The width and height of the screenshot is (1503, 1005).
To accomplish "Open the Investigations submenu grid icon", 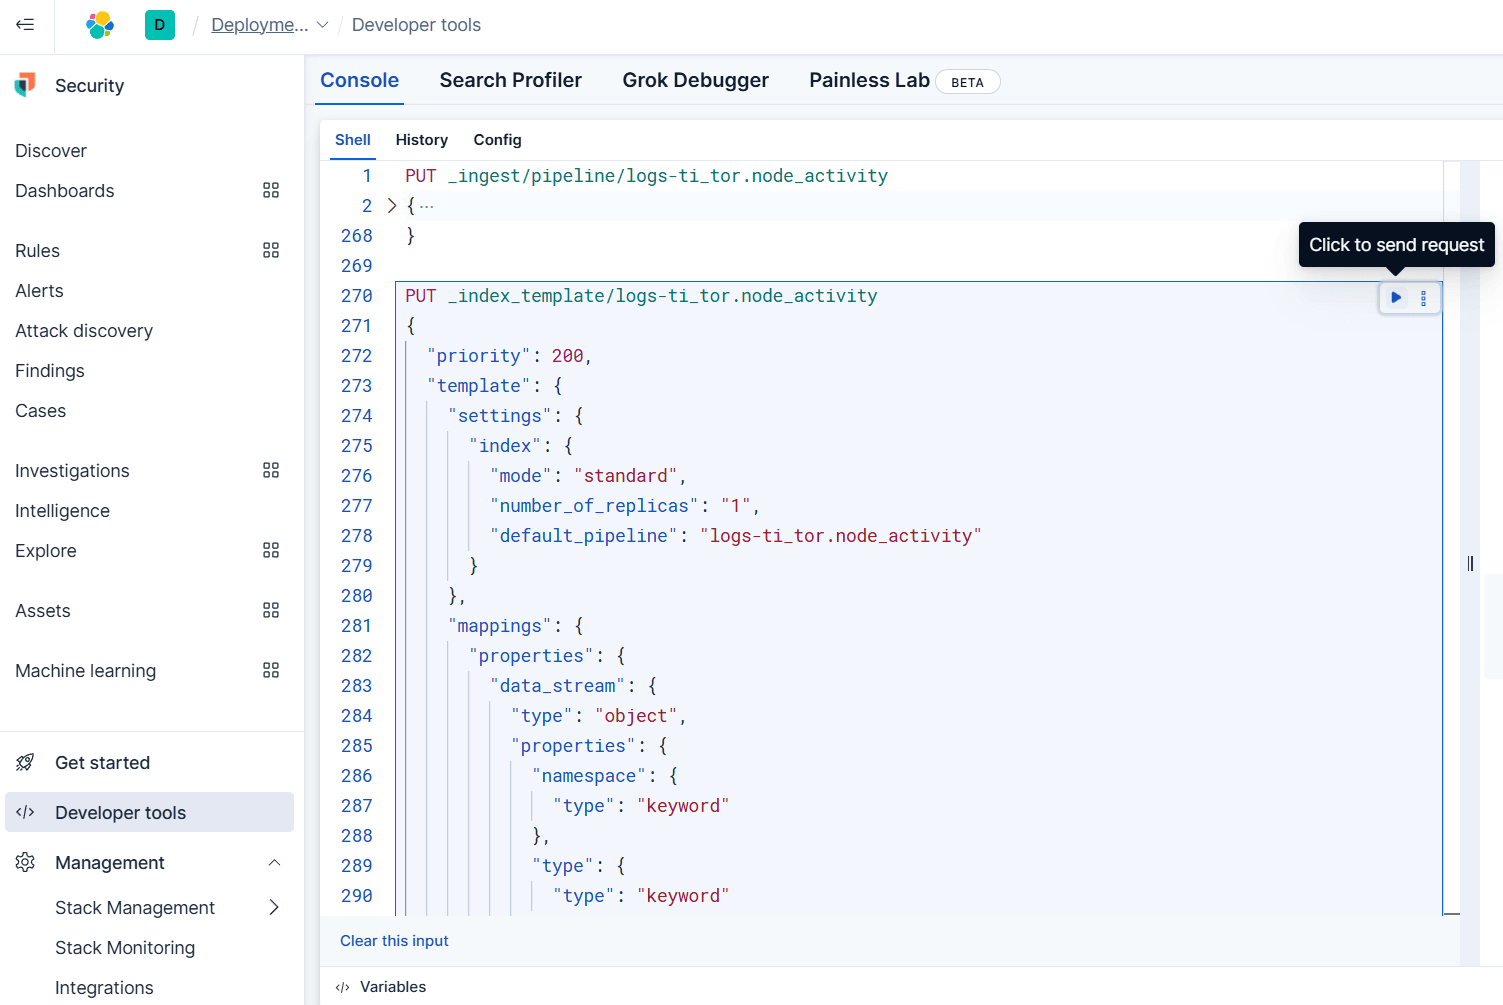I will pyautogui.click(x=271, y=470).
